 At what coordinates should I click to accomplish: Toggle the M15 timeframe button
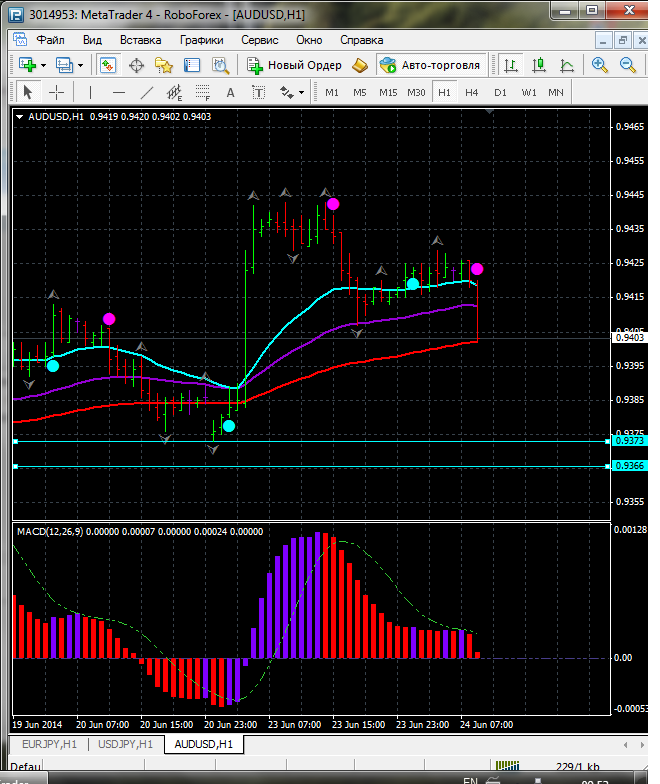[388, 92]
